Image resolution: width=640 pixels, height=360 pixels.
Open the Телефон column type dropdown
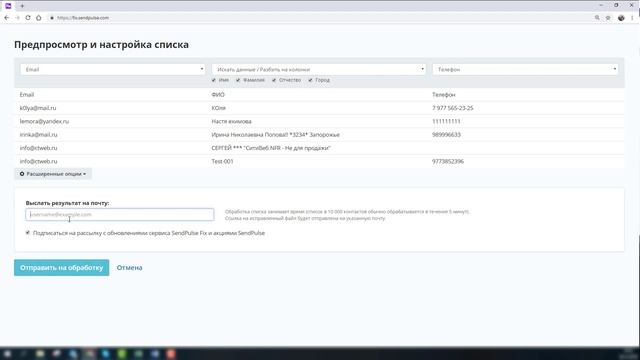(525, 69)
